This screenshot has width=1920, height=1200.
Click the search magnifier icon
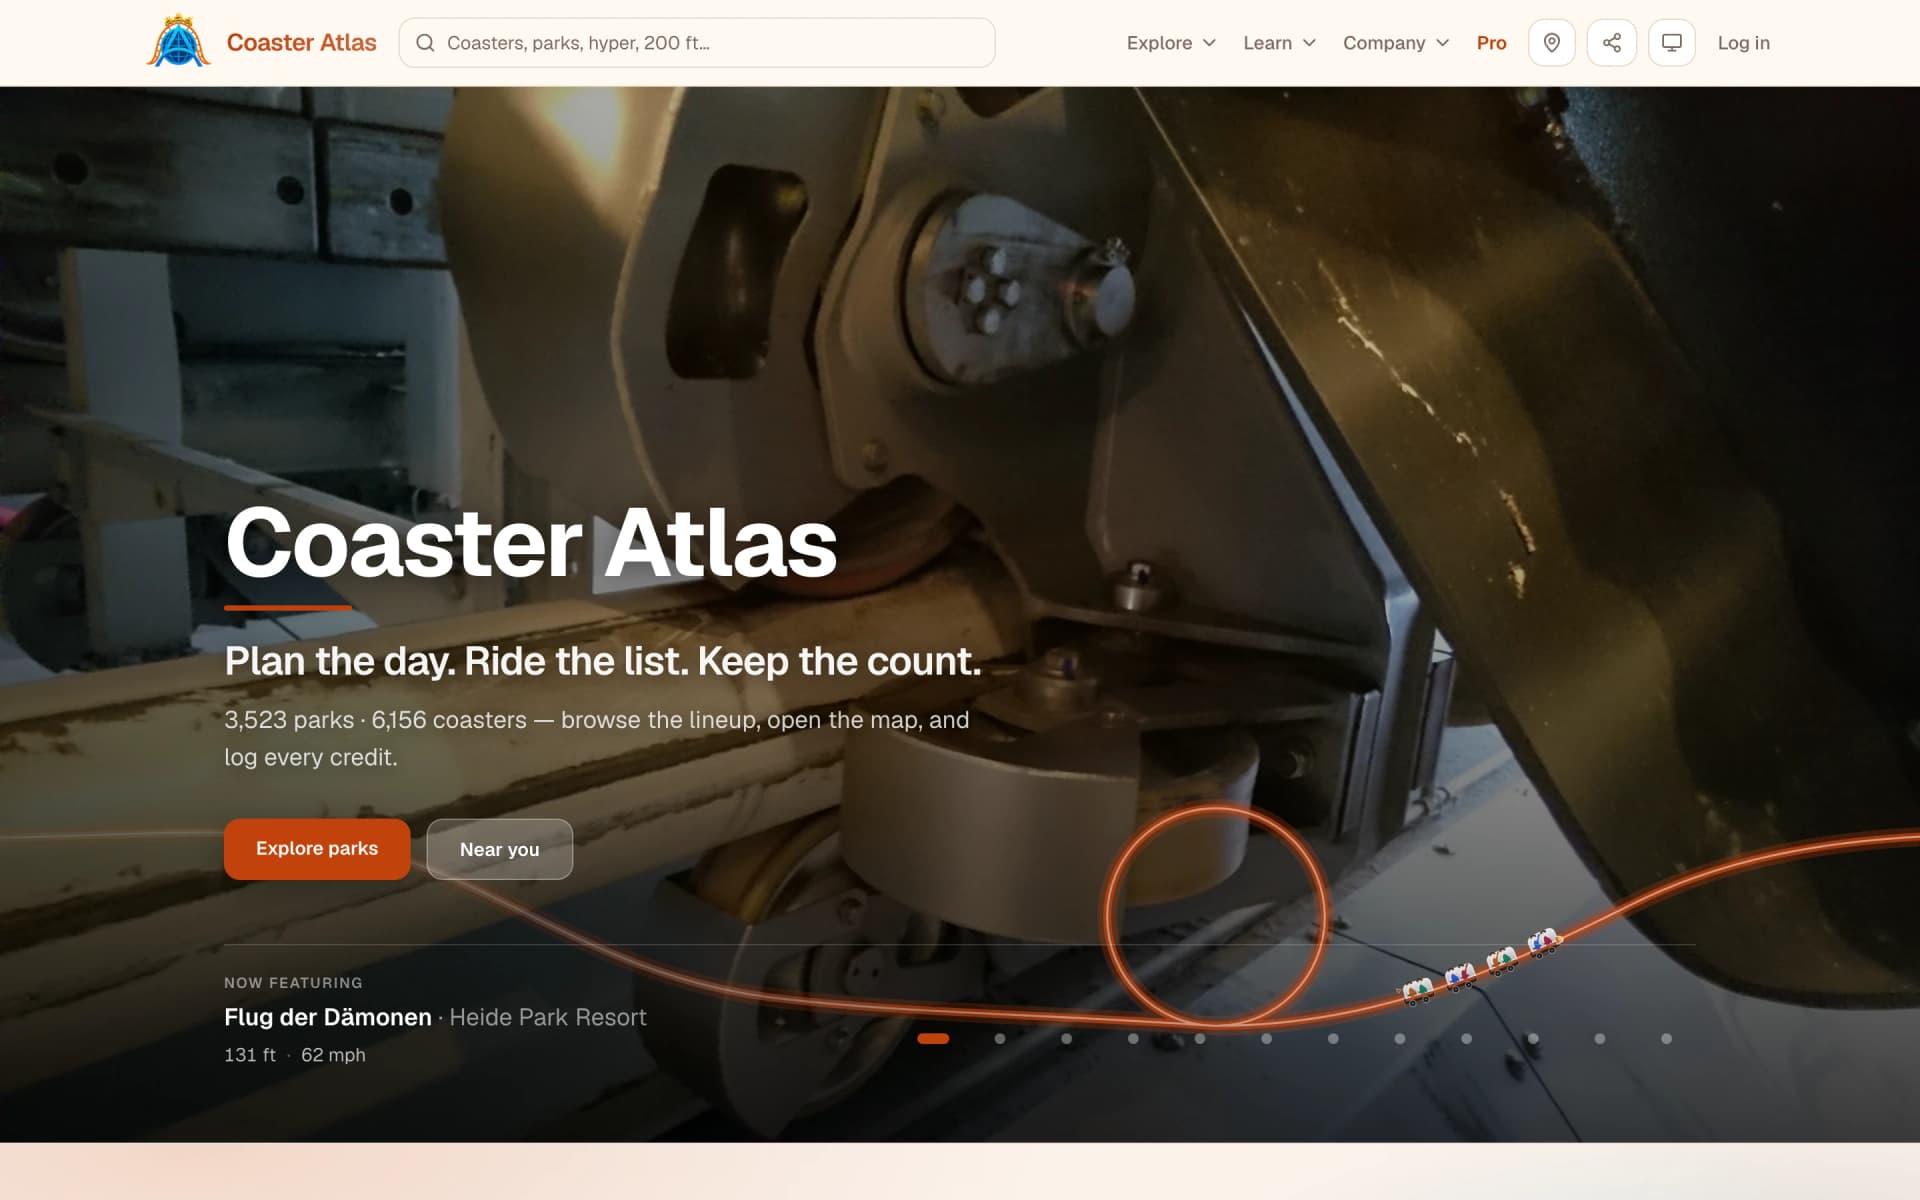[x=425, y=43]
